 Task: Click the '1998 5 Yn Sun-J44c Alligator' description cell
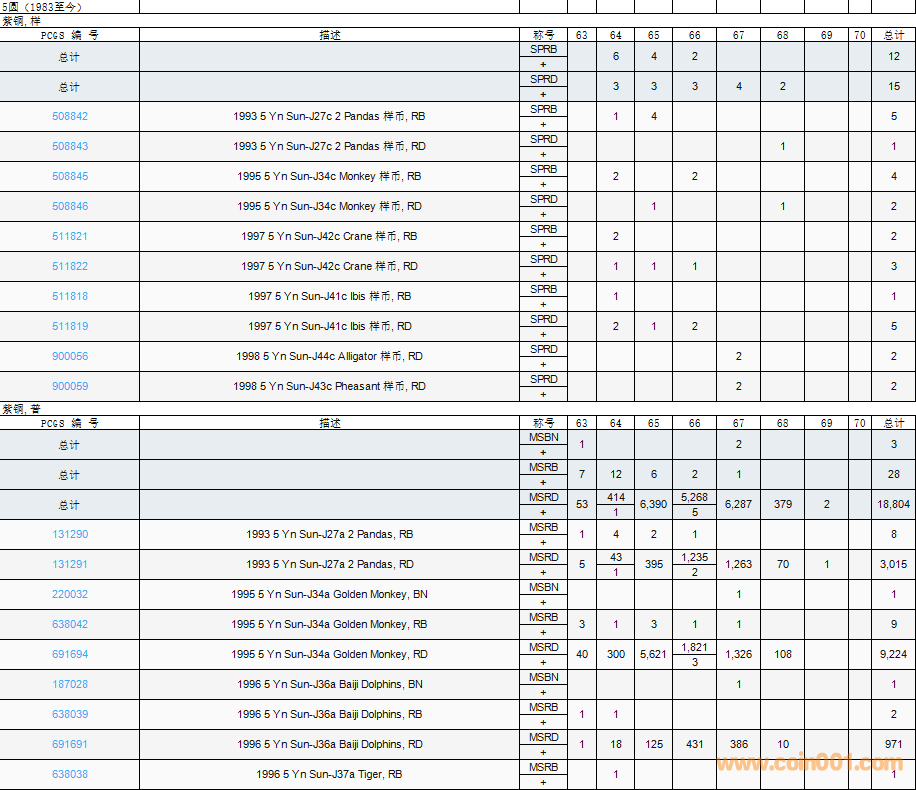329,357
